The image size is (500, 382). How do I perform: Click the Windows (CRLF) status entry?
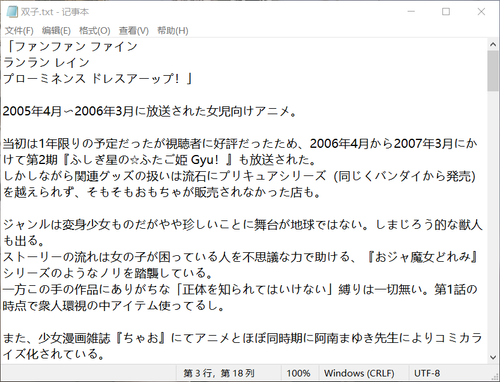coord(359,373)
